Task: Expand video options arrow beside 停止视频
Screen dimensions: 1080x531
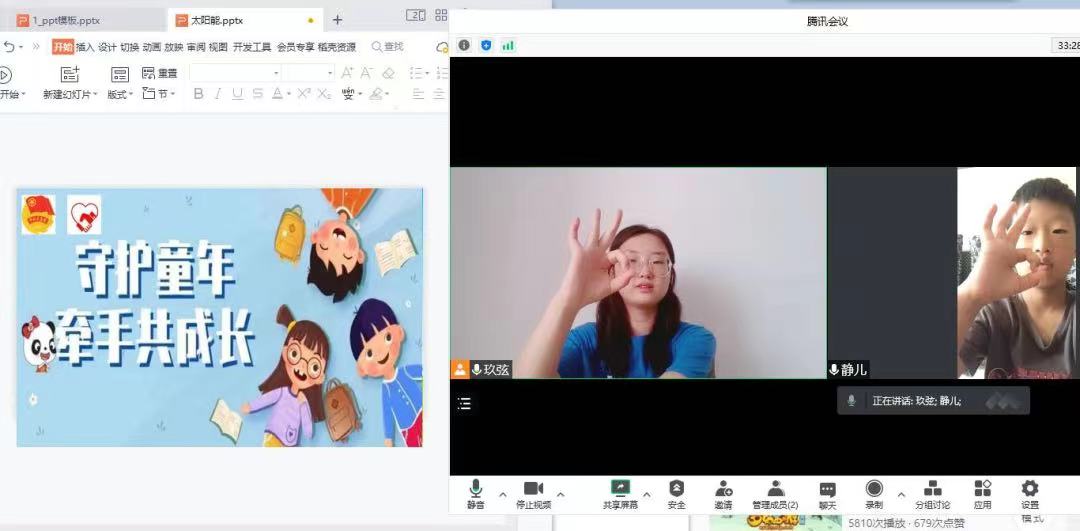Action: coord(561,494)
